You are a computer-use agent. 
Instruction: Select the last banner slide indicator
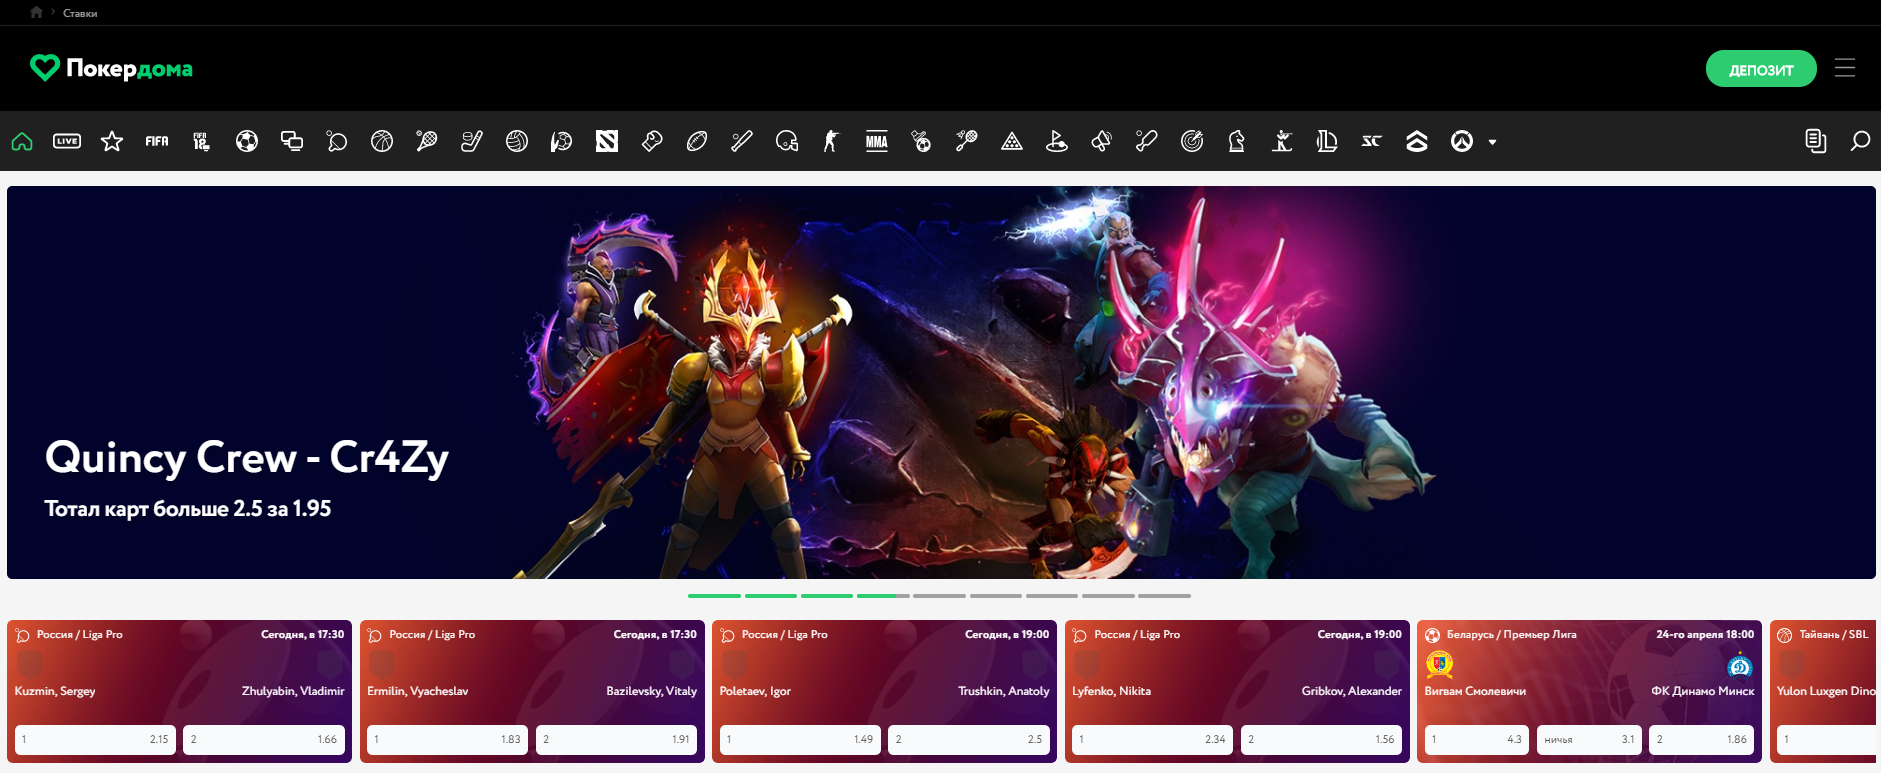(x=1164, y=596)
